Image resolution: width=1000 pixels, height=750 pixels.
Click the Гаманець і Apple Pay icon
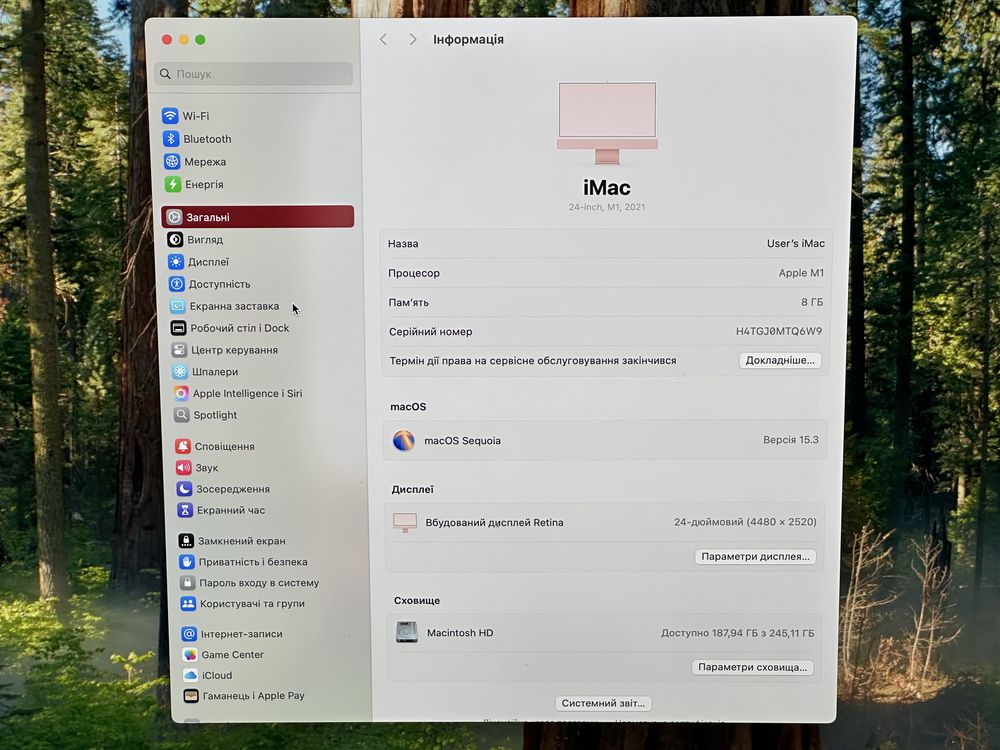(191, 695)
